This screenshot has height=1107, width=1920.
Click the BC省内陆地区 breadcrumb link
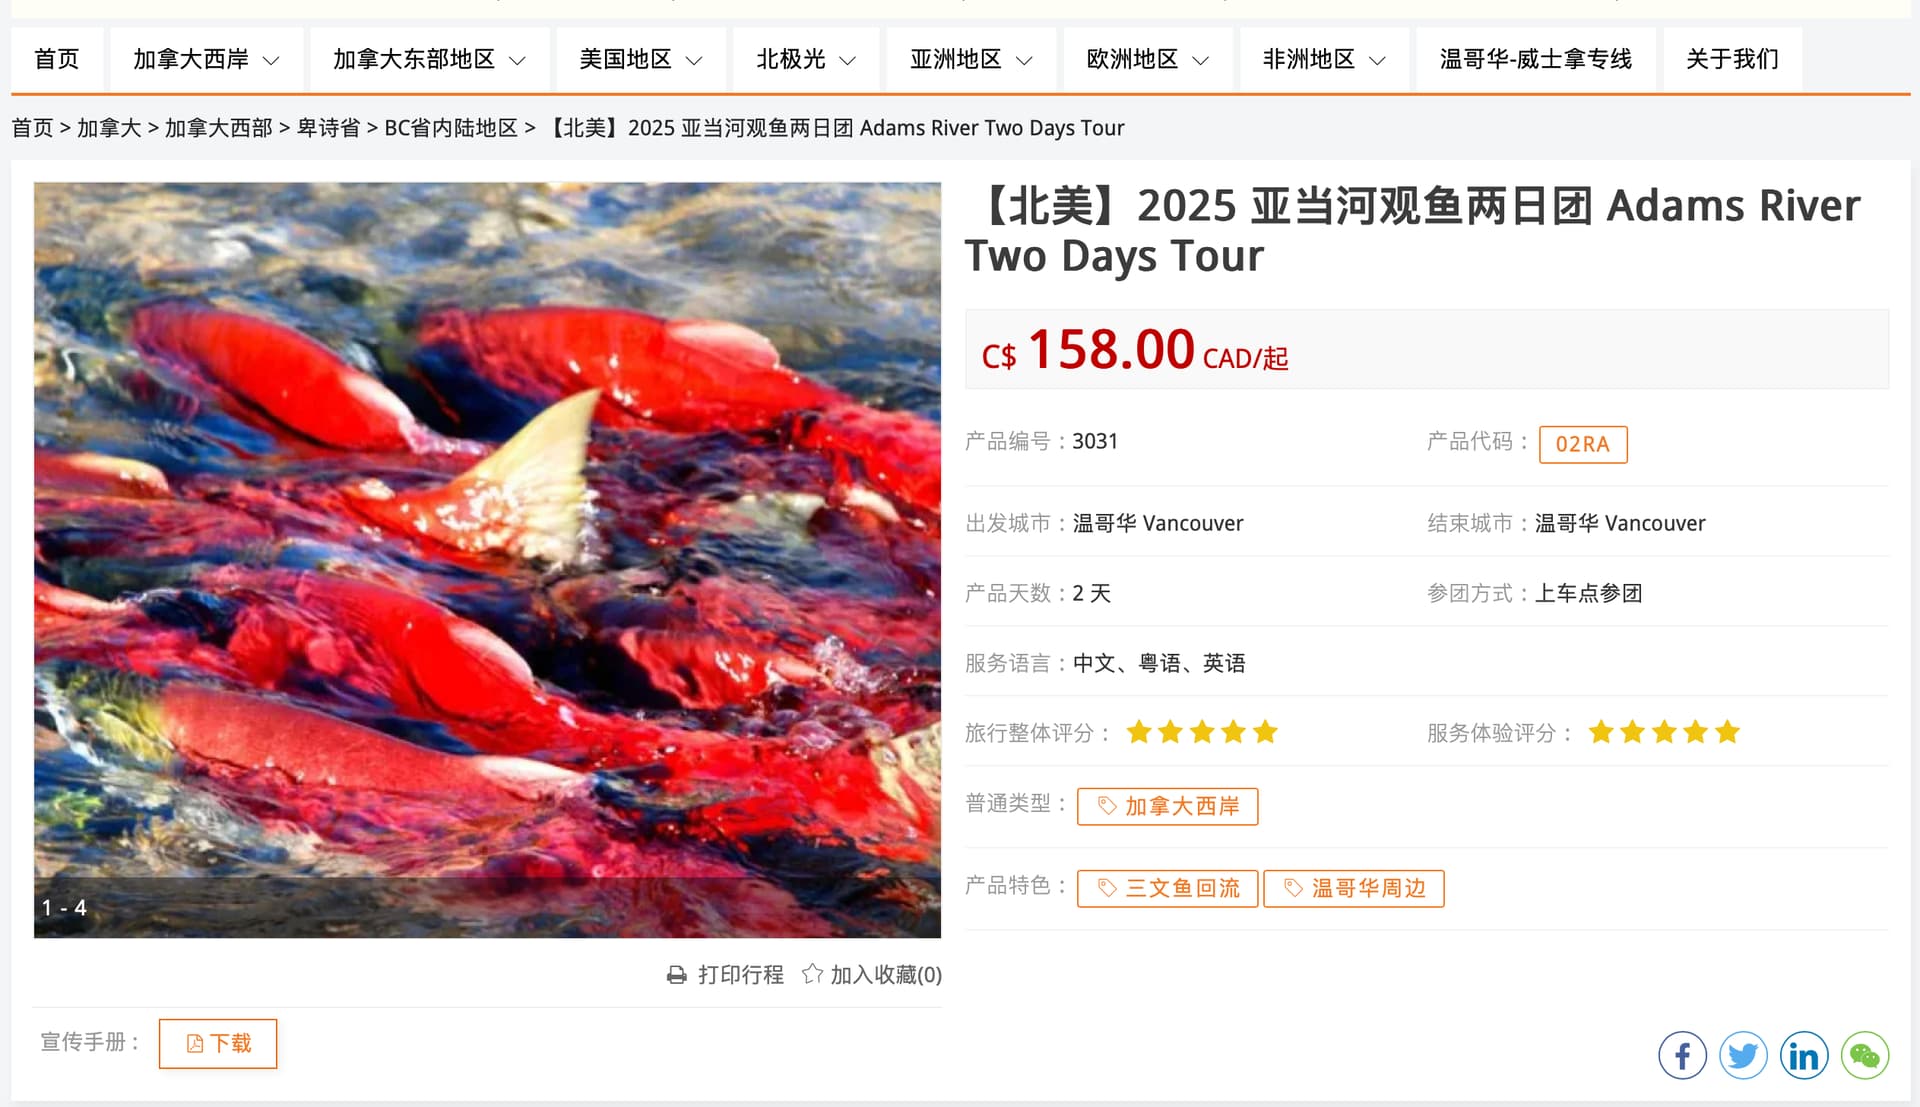pos(451,128)
